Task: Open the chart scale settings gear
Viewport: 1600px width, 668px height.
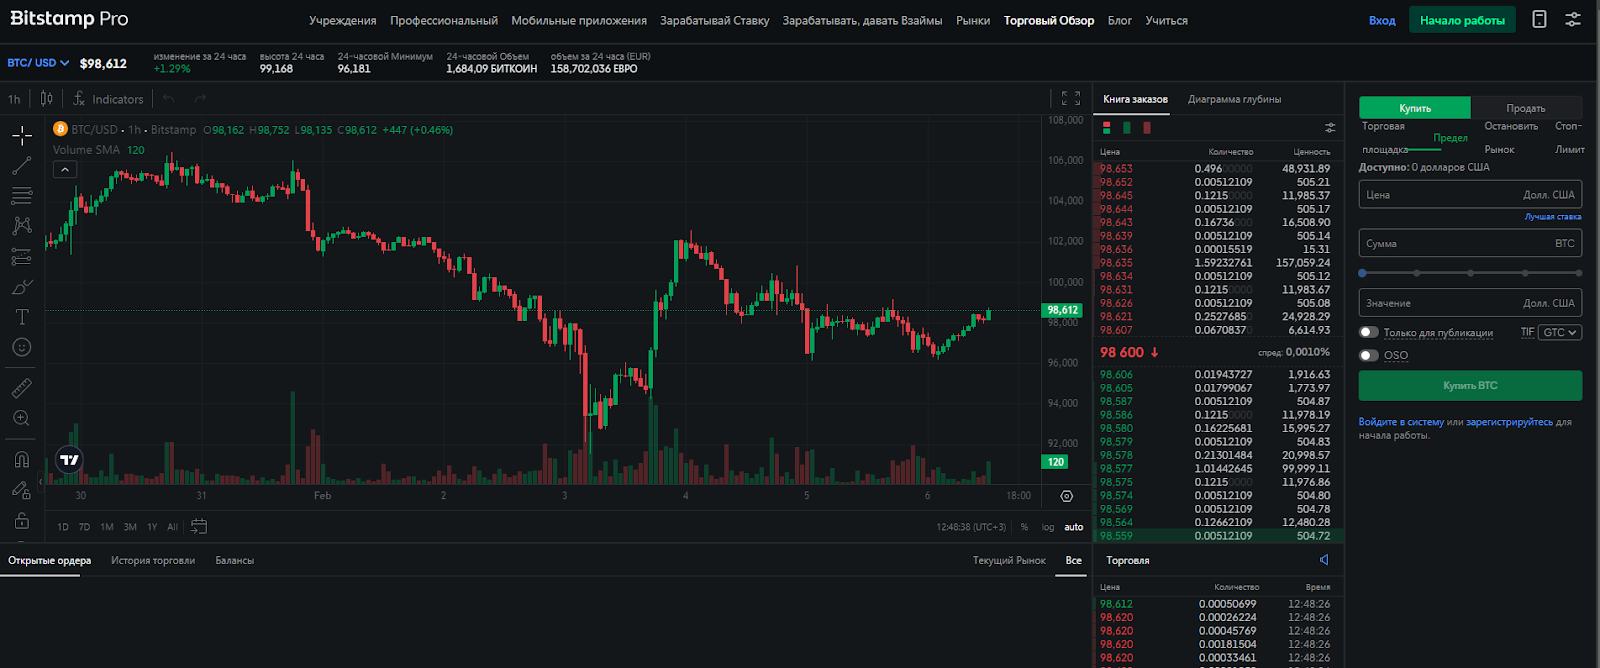Action: (x=1067, y=496)
